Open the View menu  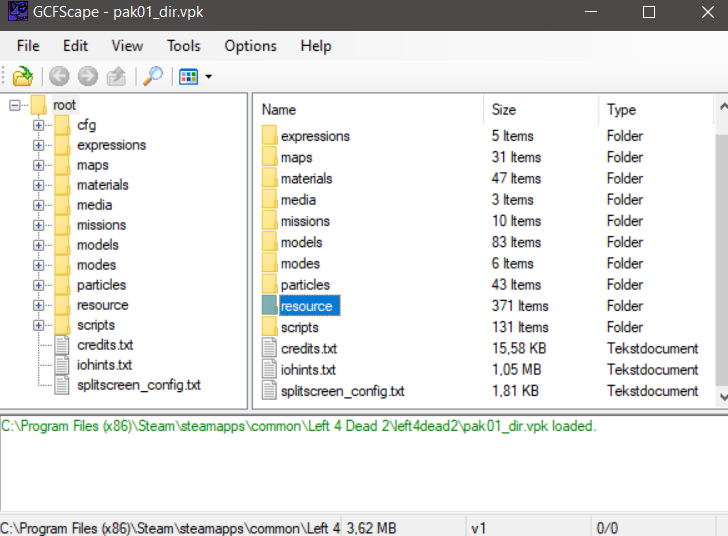pyautogui.click(x=127, y=46)
